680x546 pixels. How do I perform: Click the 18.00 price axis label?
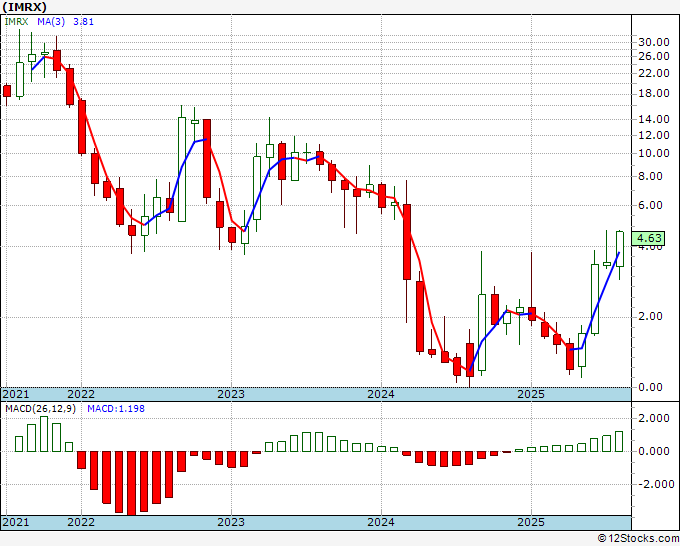coord(654,93)
